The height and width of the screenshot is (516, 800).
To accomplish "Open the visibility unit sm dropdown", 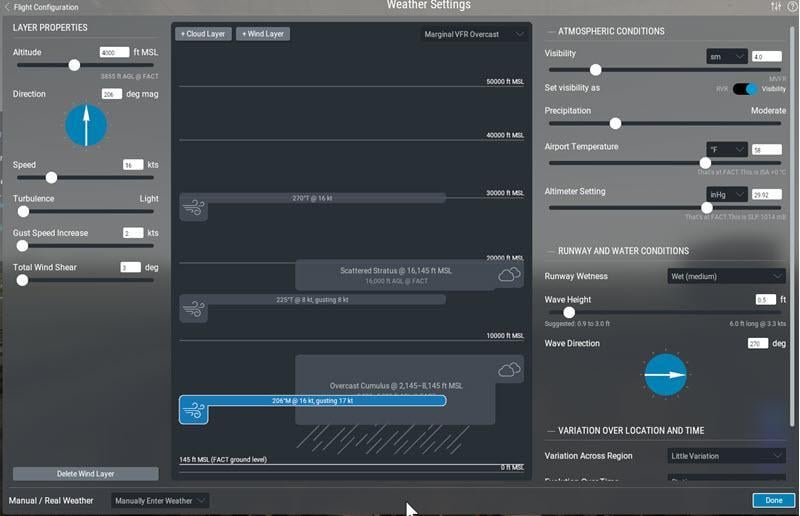I will tap(727, 57).
